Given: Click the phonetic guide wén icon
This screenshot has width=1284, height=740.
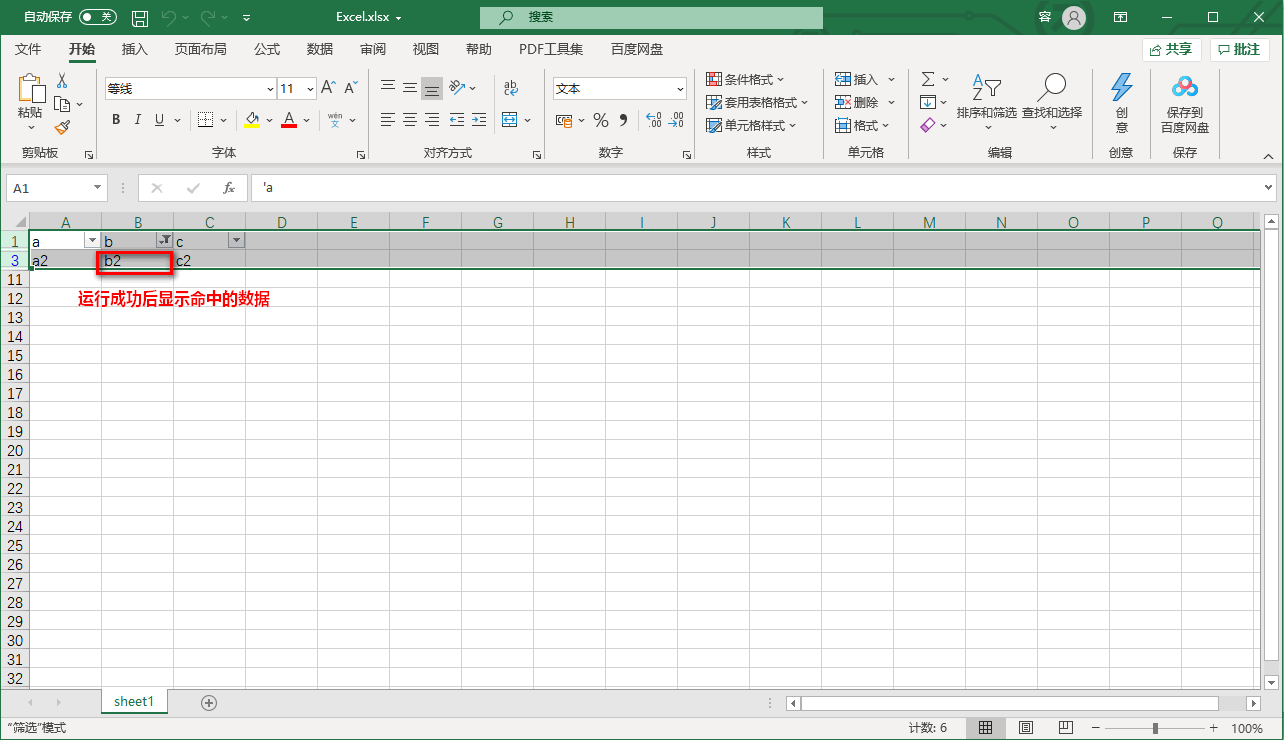Looking at the screenshot, I should click(x=335, y=120).
